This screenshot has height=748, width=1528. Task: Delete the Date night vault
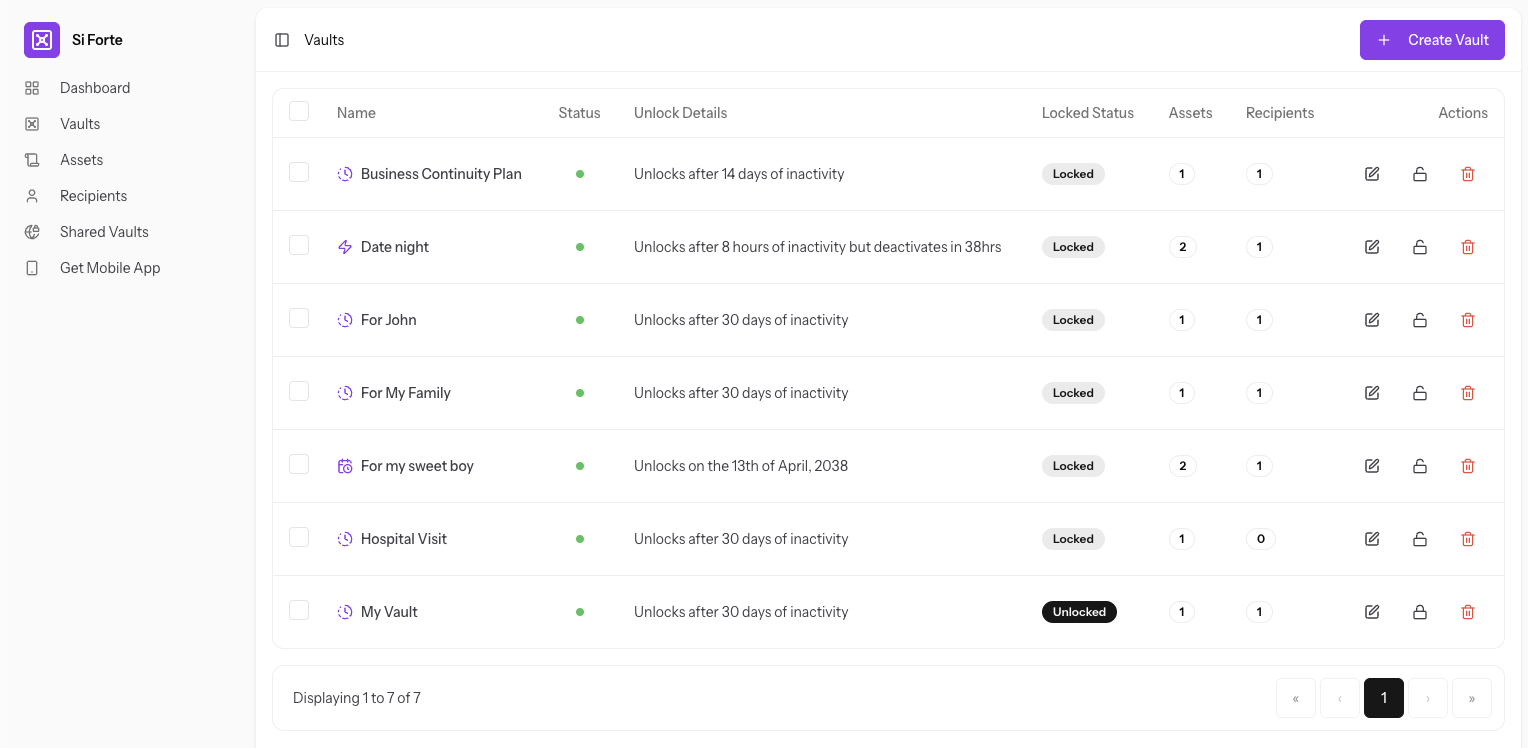click(1468, 247)
